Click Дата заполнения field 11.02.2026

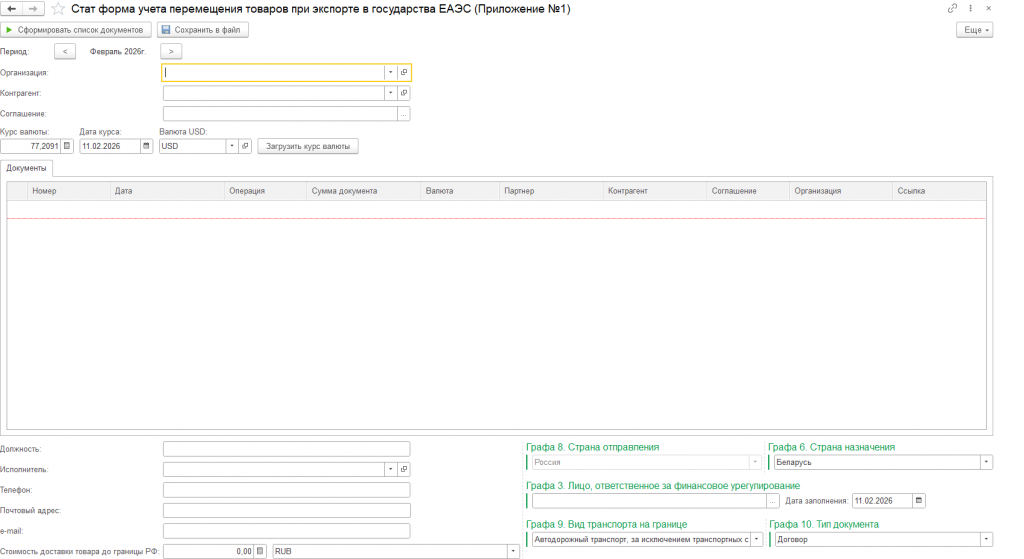882,501
